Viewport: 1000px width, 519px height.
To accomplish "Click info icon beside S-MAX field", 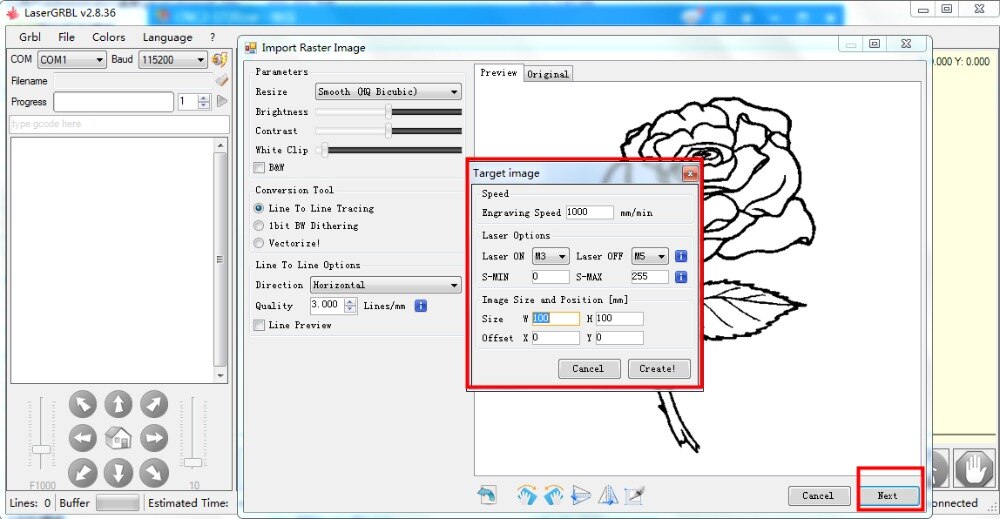I will 681,277.
